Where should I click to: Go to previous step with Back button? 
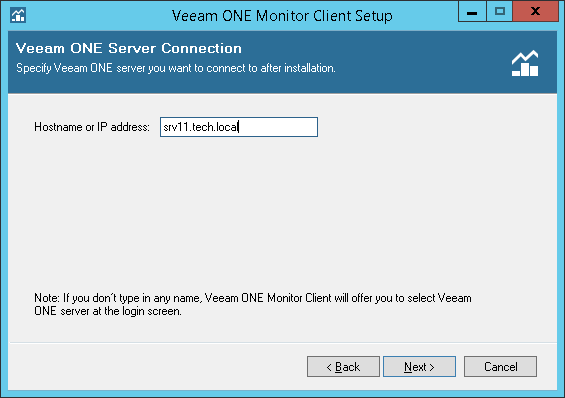(x=343, y=367)
